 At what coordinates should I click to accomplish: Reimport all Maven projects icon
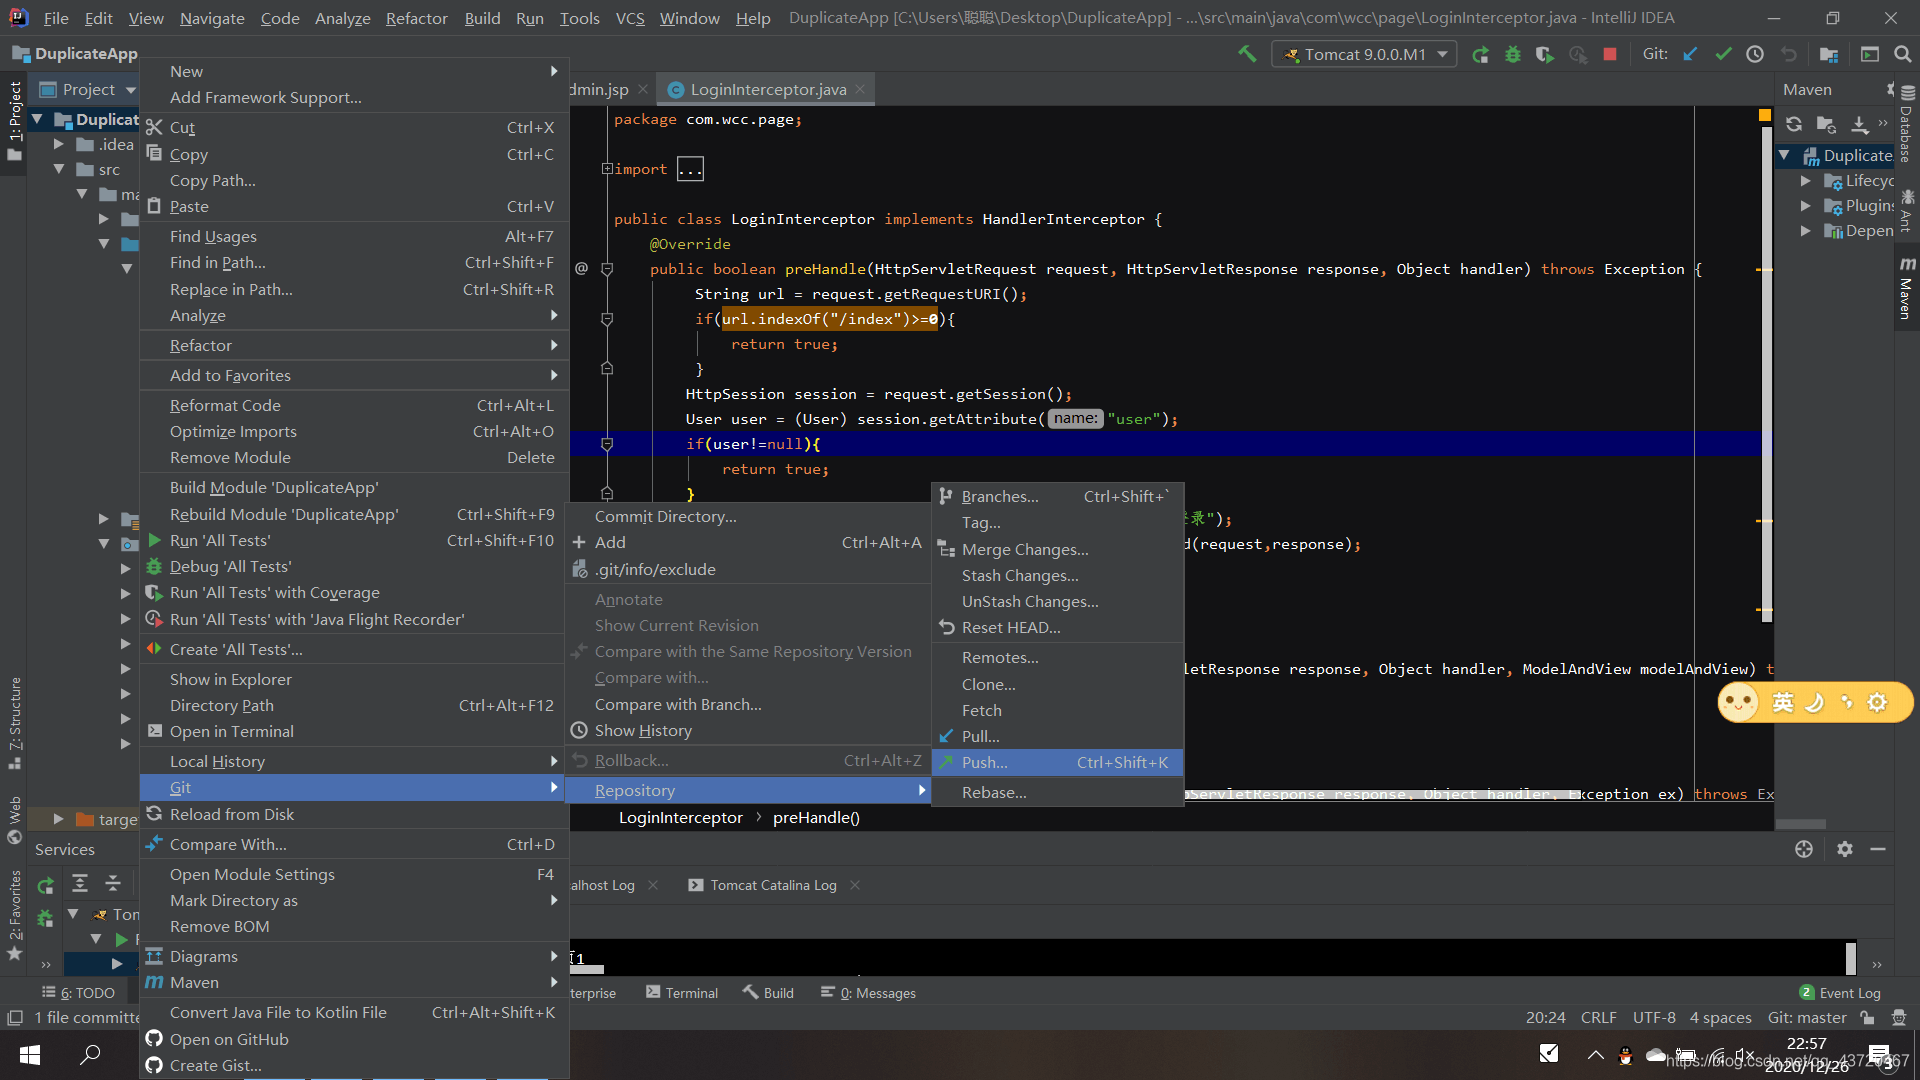click(1794, 124)
